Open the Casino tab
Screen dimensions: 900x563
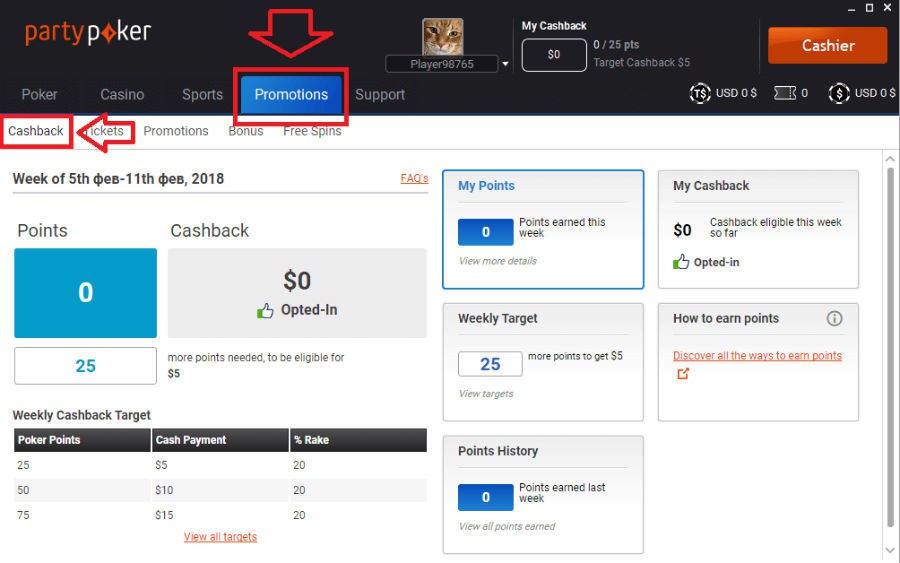(122, 94)
